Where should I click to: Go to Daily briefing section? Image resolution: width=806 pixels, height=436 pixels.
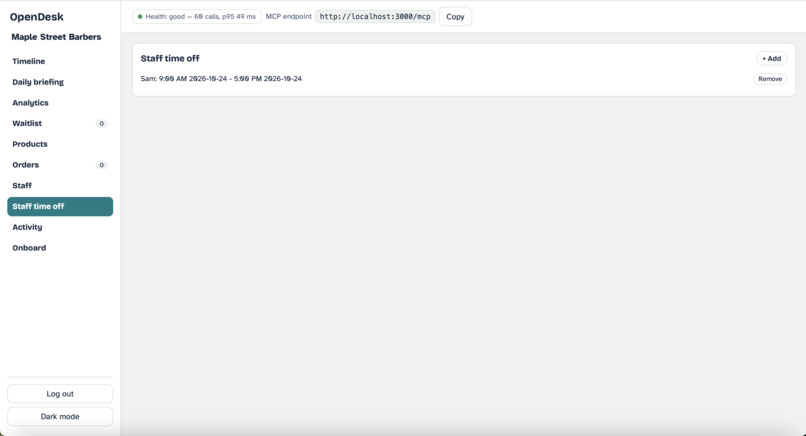pyautogui.click(x=60, y=82)
